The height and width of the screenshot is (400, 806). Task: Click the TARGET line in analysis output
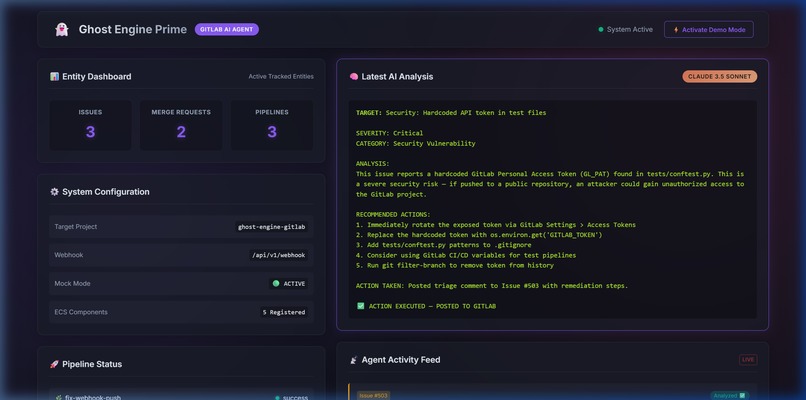coord(451,113)
